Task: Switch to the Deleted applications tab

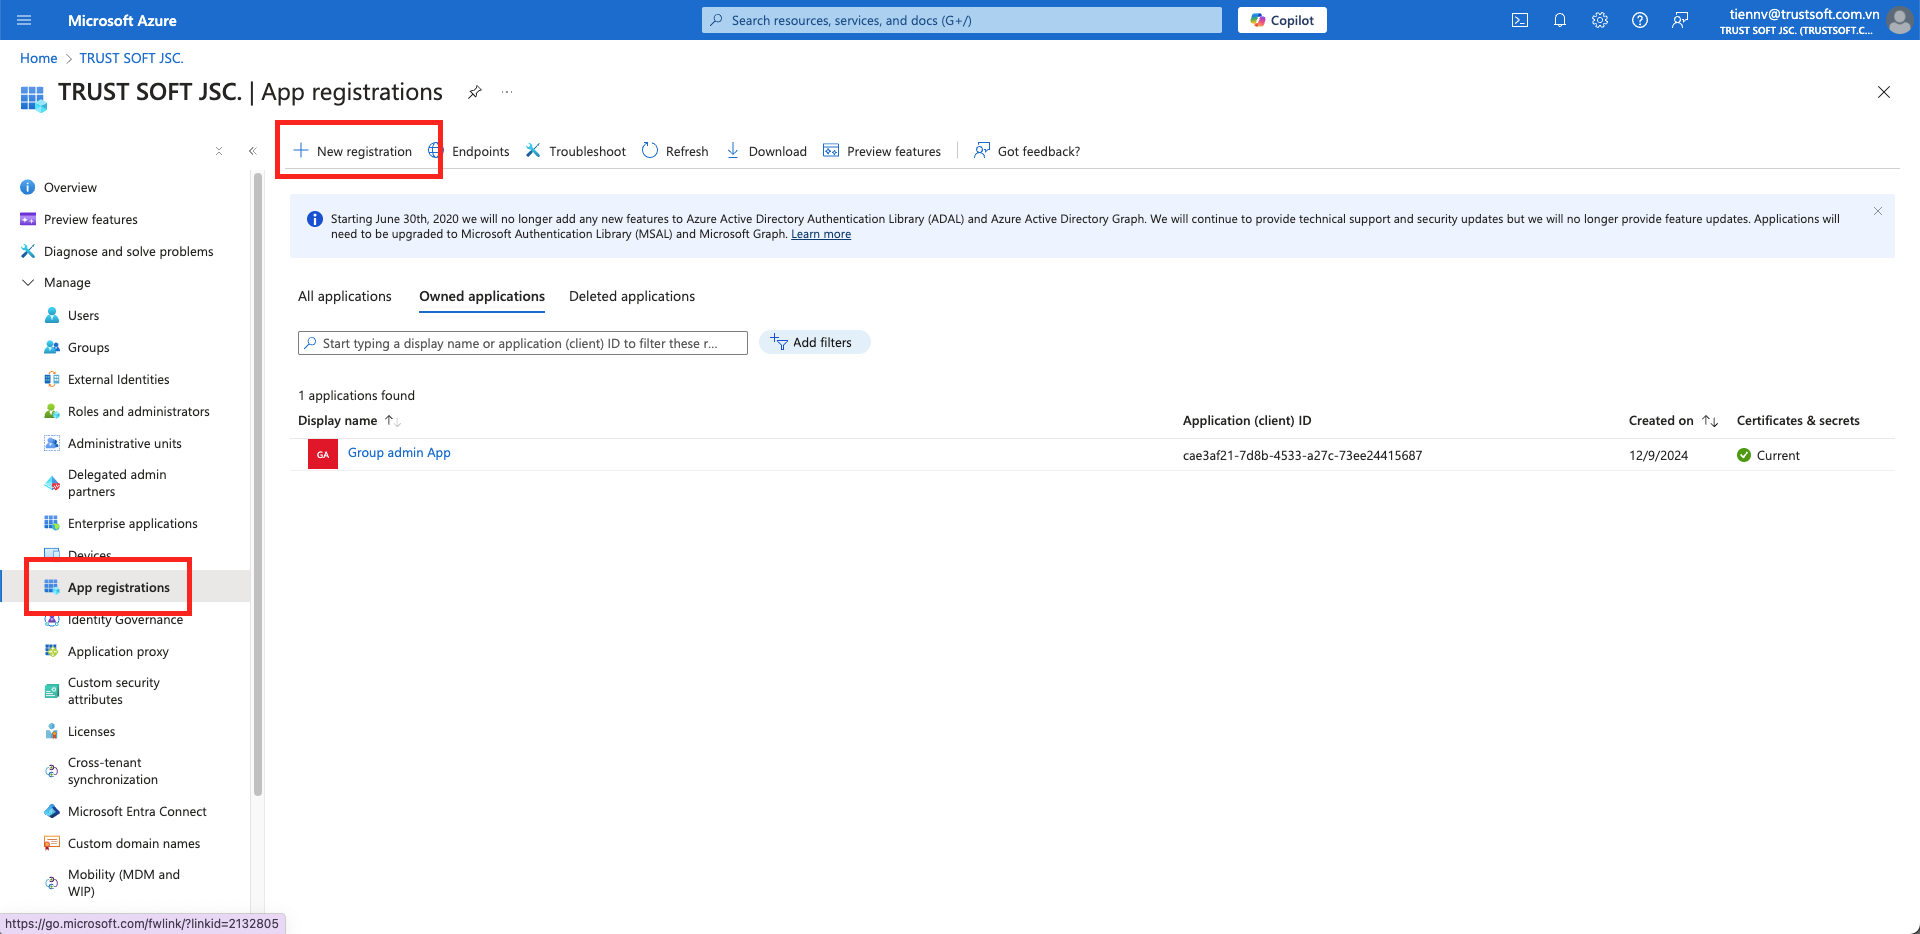Action: pos(632,296)
